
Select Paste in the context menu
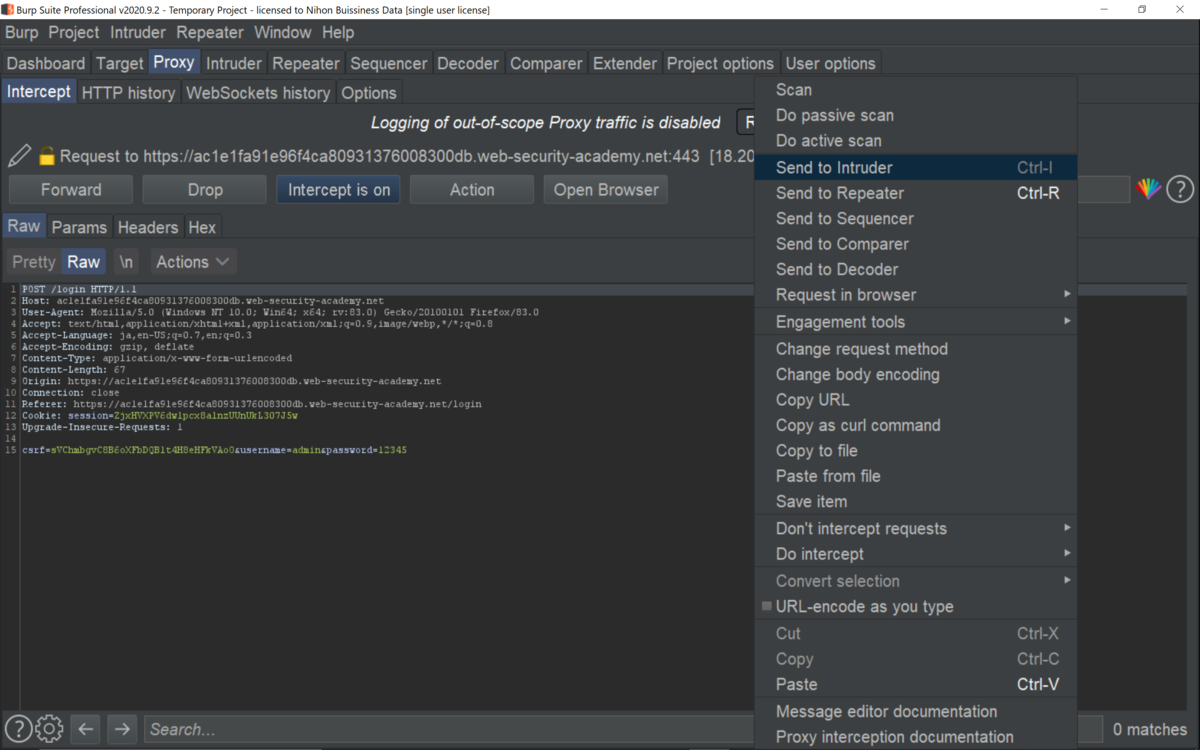916,685
